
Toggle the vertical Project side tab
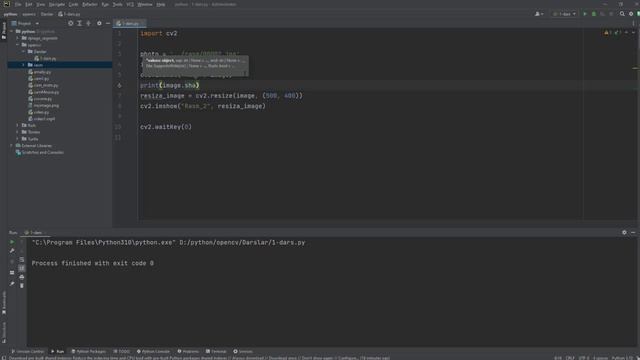click(4, 31)
